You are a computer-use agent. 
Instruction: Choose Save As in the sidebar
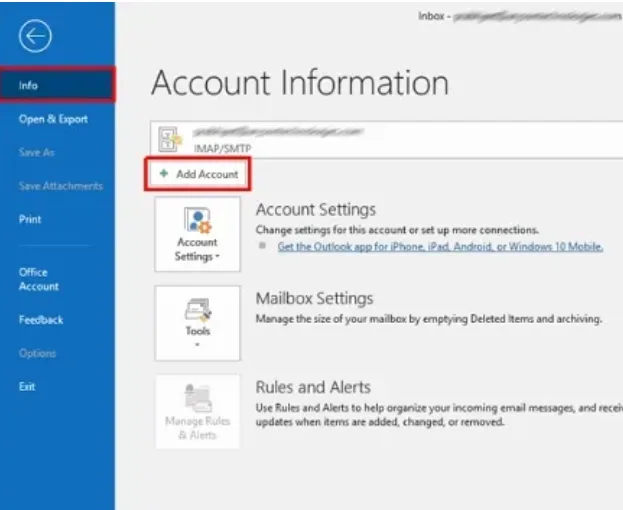(37, 152)
